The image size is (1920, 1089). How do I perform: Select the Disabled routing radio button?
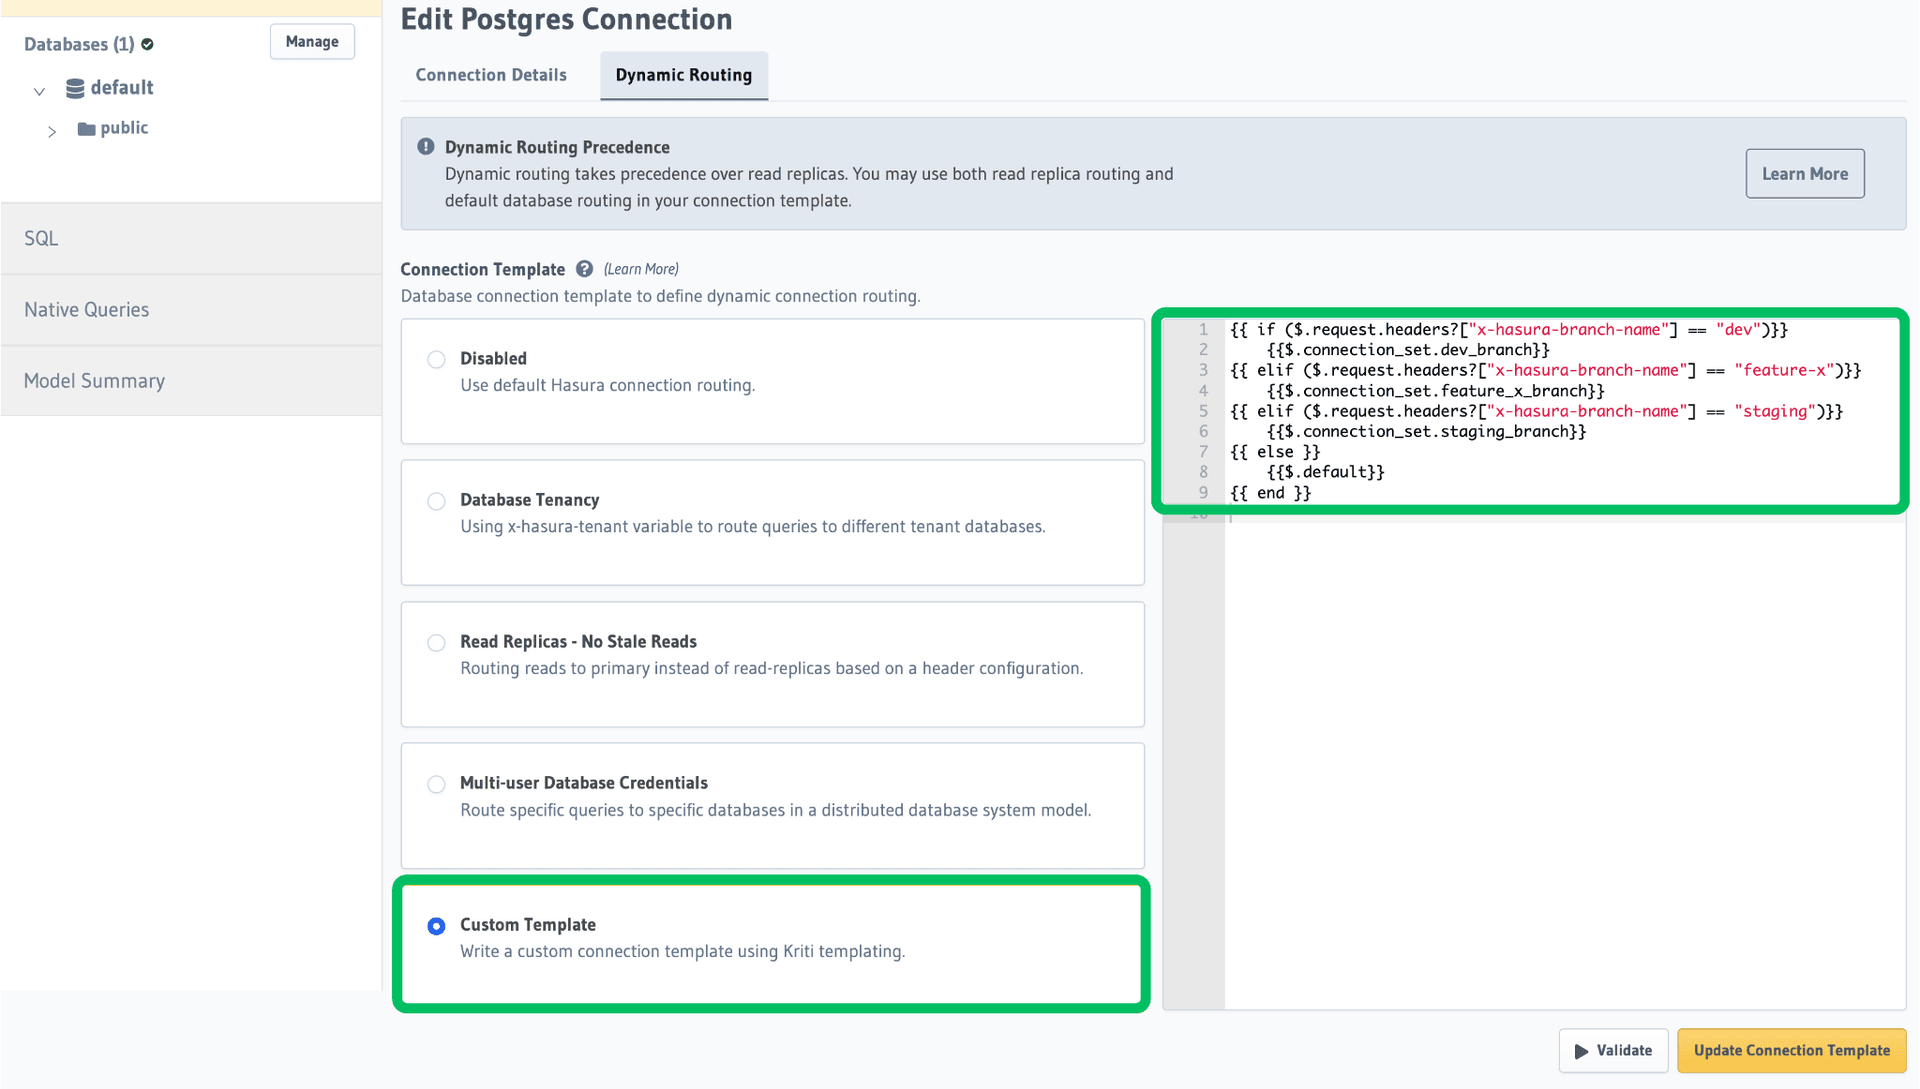point(436,360)
